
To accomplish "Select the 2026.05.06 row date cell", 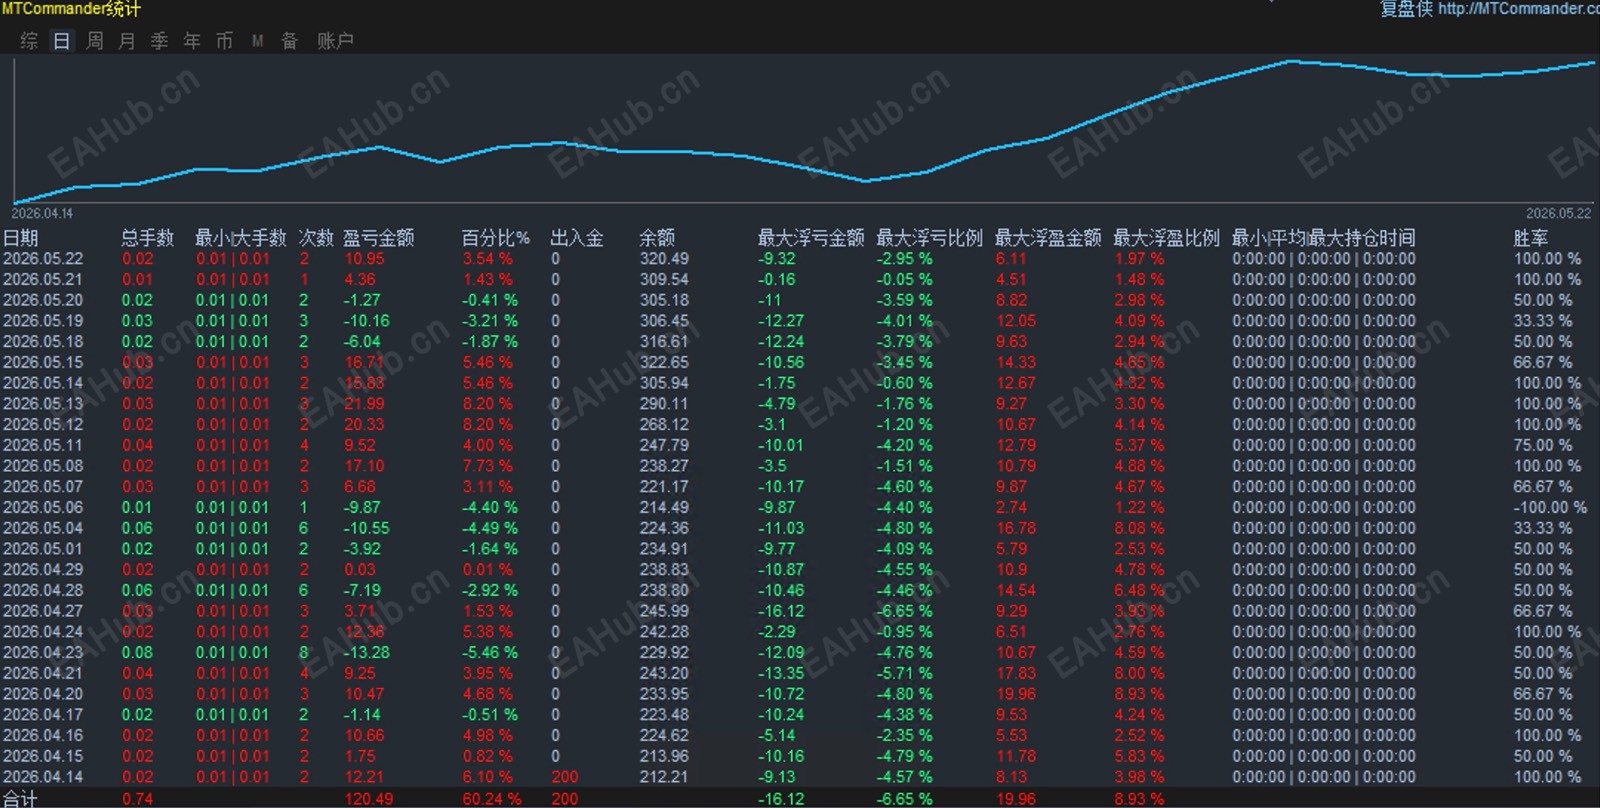I will pos(43,508).
